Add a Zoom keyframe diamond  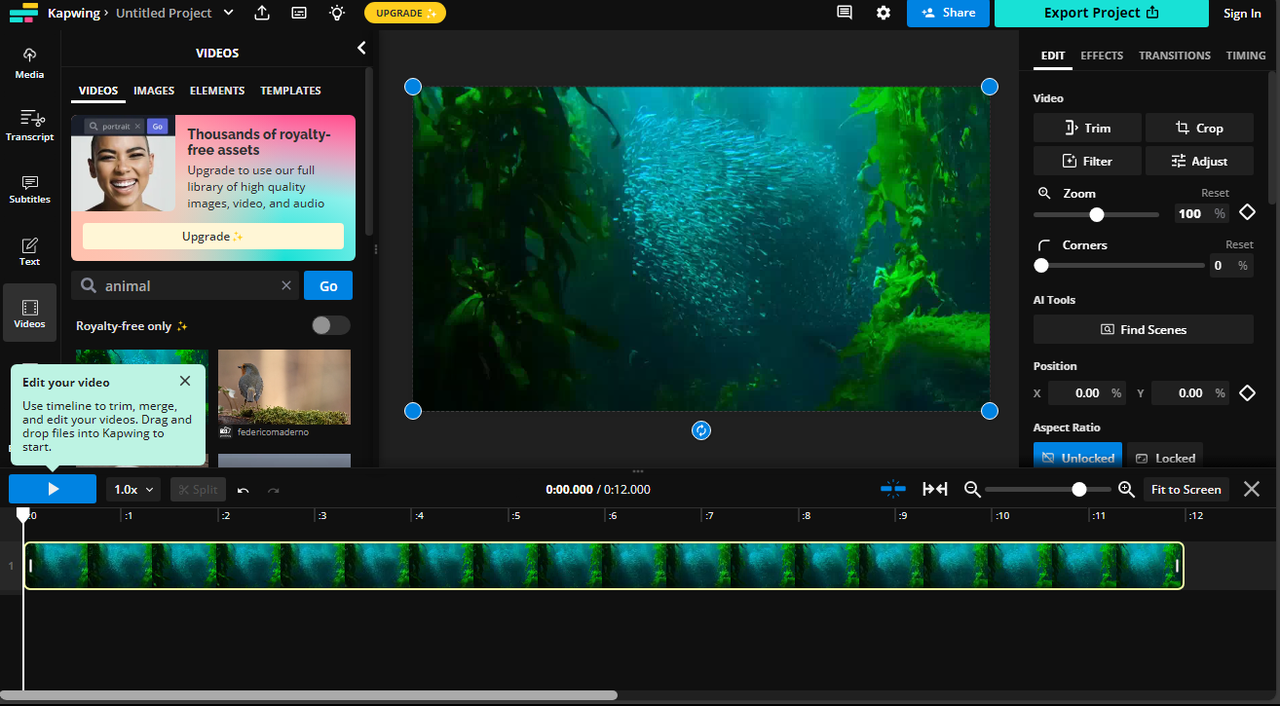click(x=1247, y=213)
